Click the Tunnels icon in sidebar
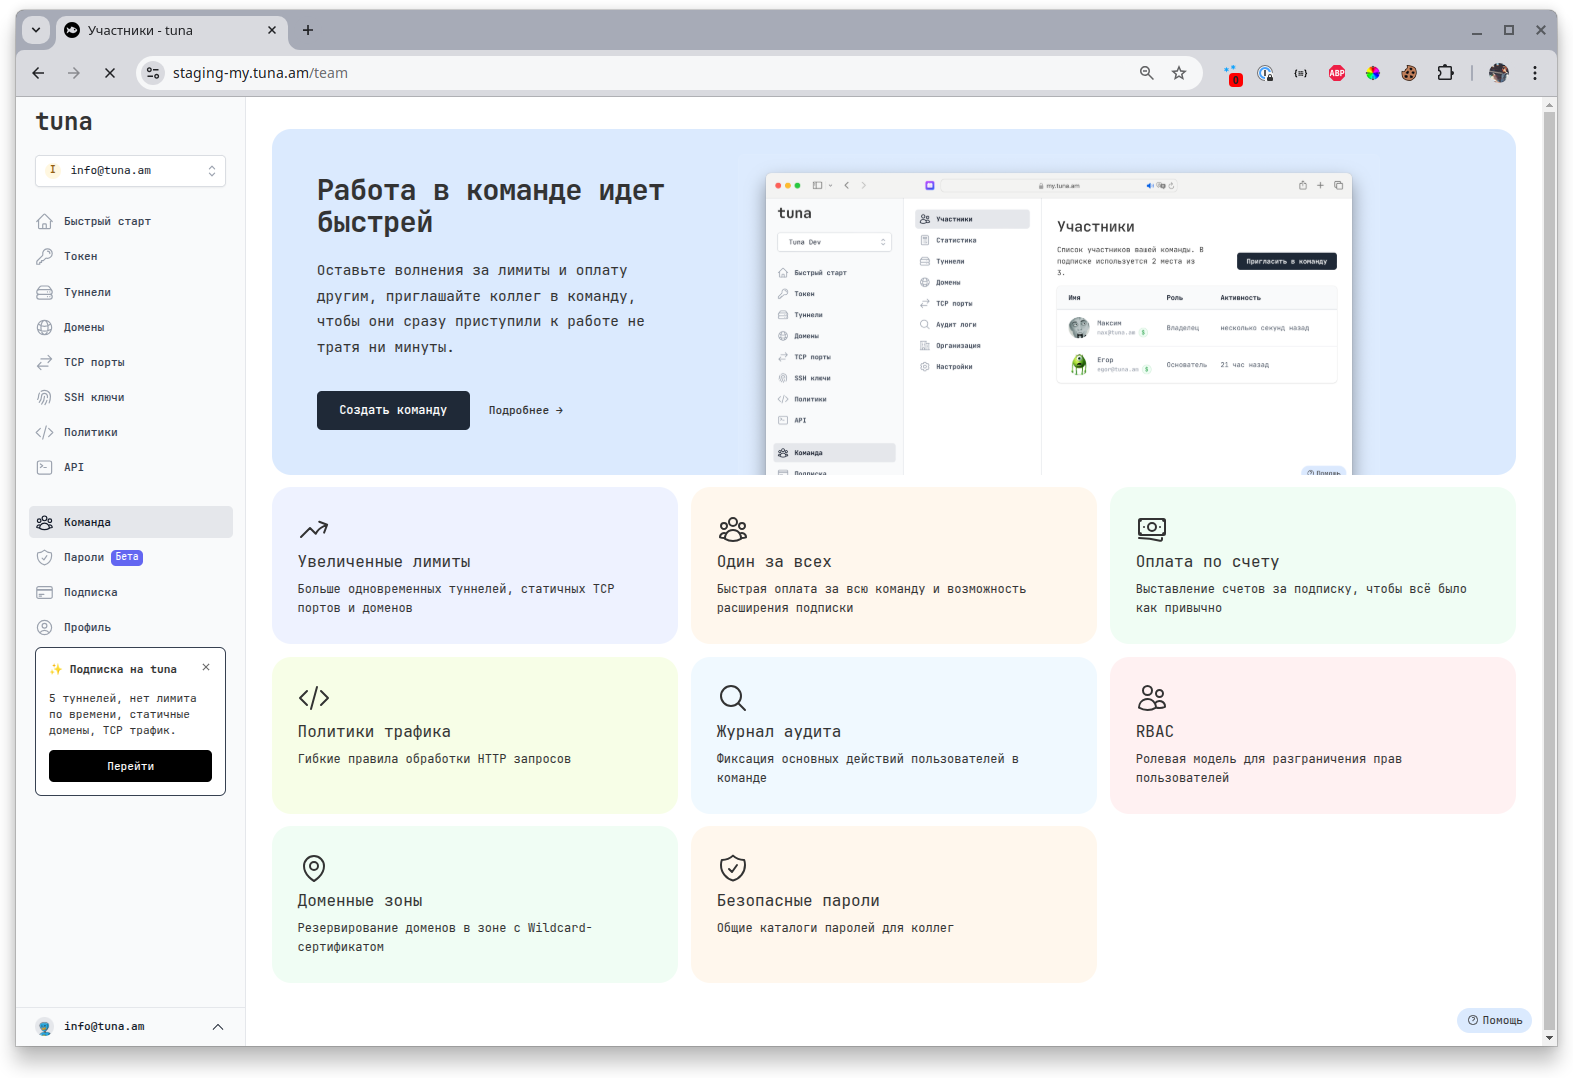The image size is (1573, 1078). pyautogui.click(x=44, y=293)
